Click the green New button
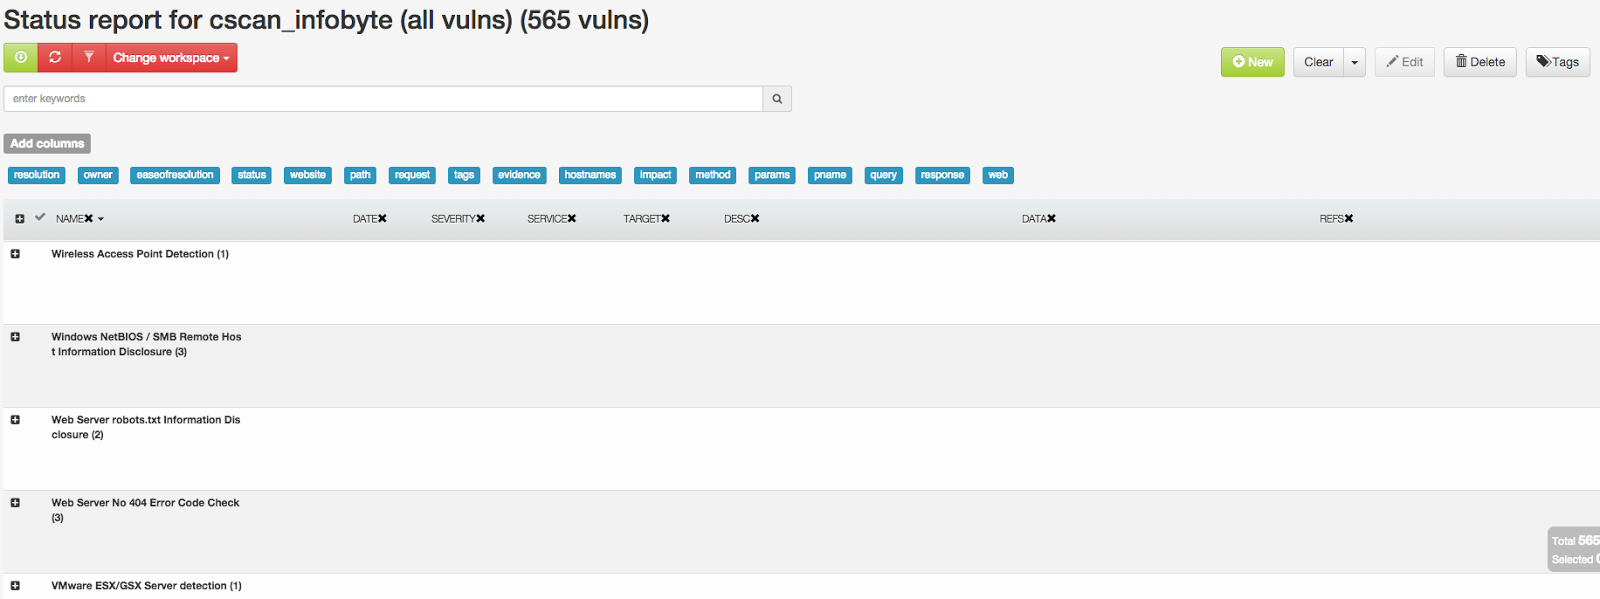 (x=1252, y=62)
